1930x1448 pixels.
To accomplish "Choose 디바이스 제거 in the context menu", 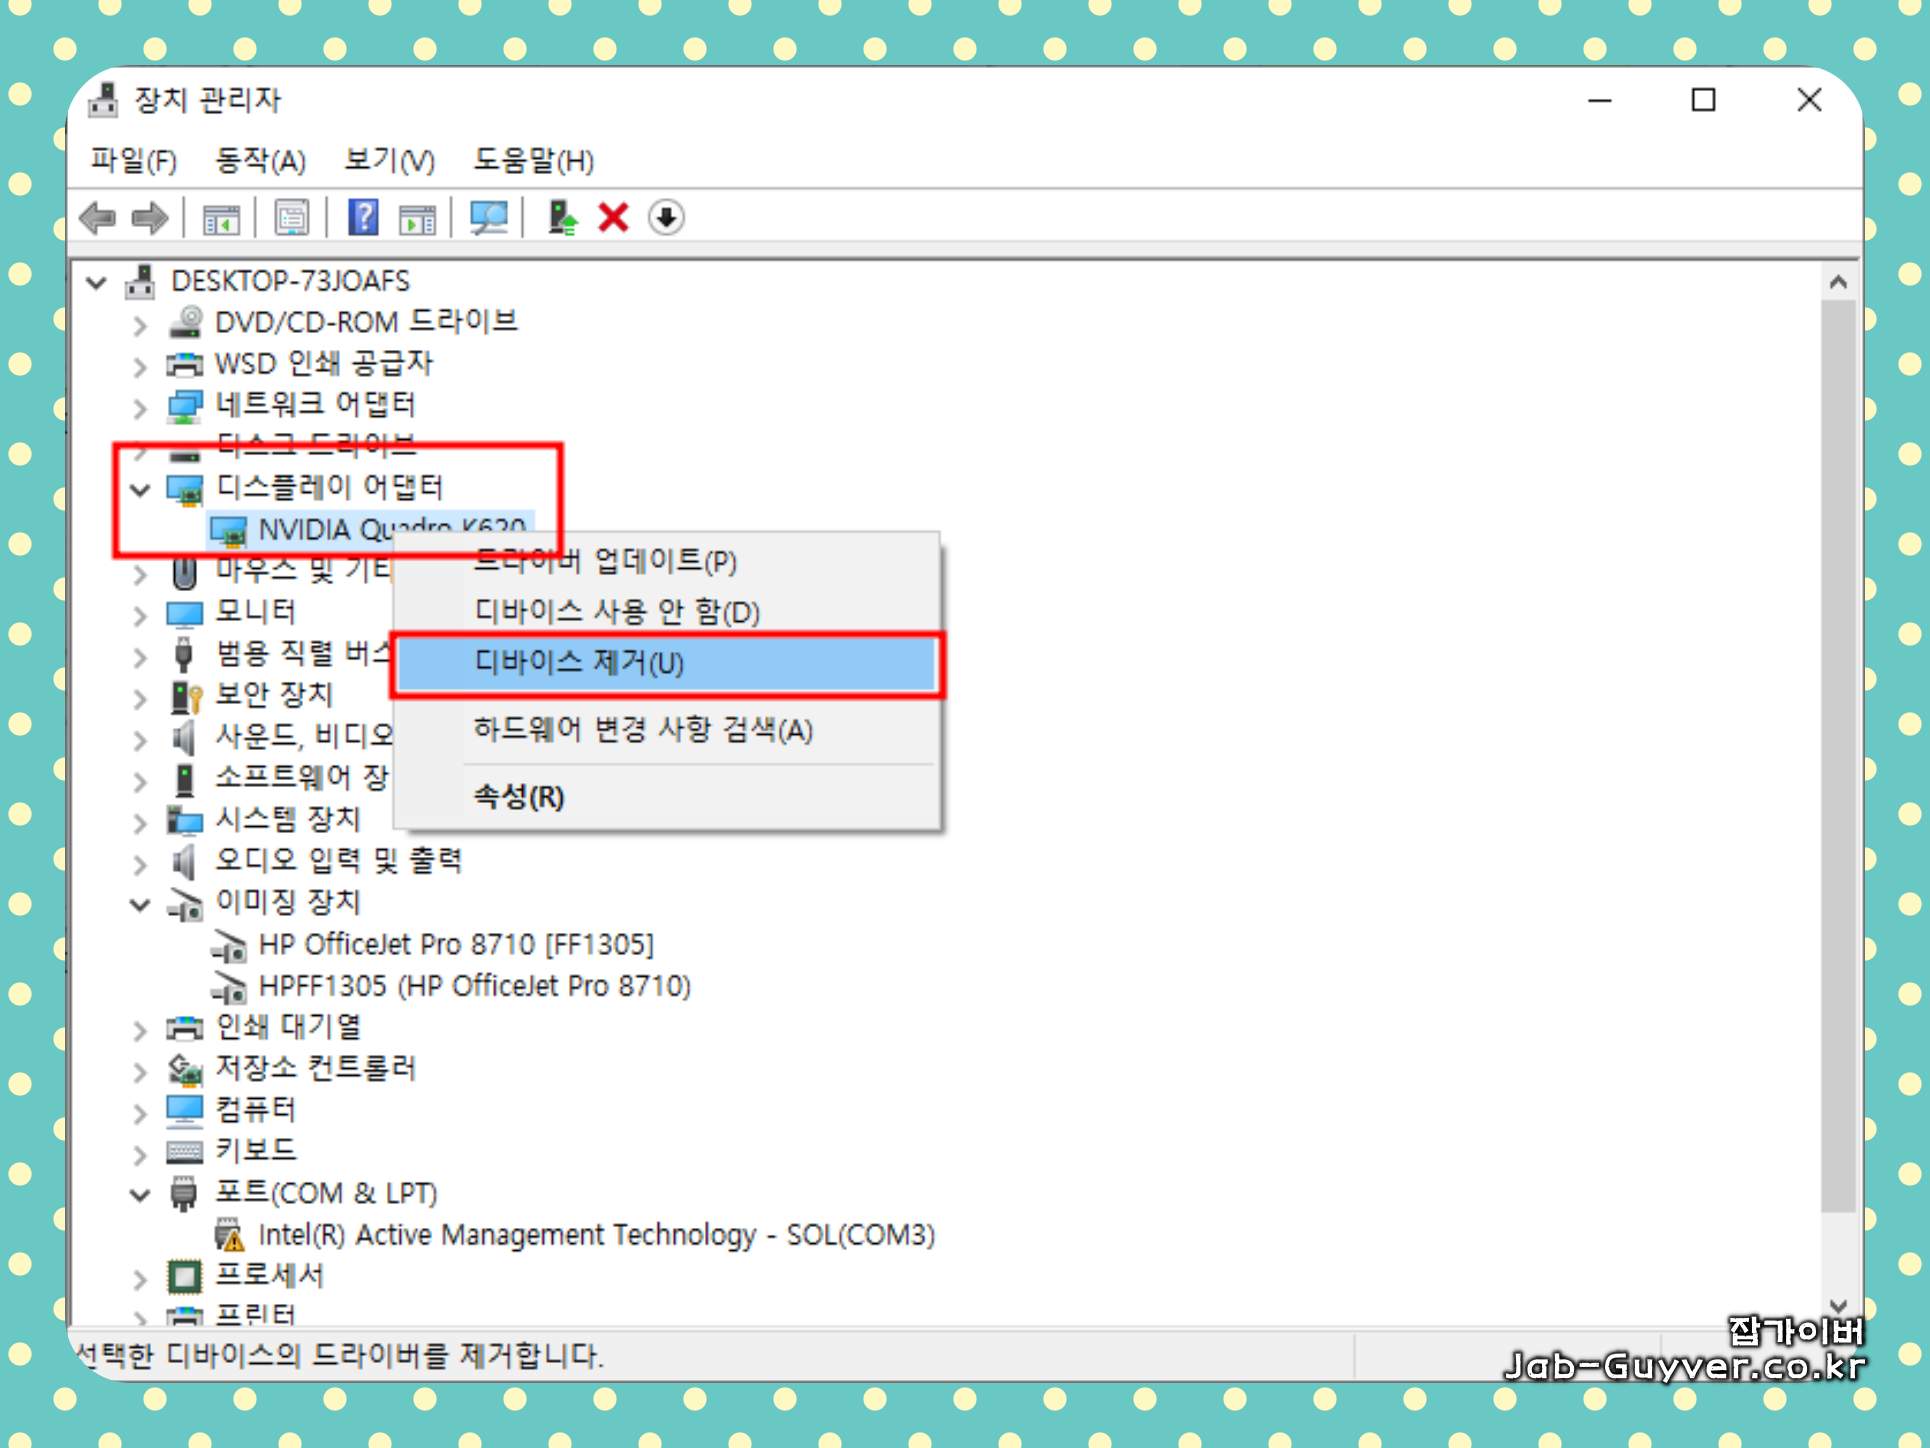I will click(580, 663).
